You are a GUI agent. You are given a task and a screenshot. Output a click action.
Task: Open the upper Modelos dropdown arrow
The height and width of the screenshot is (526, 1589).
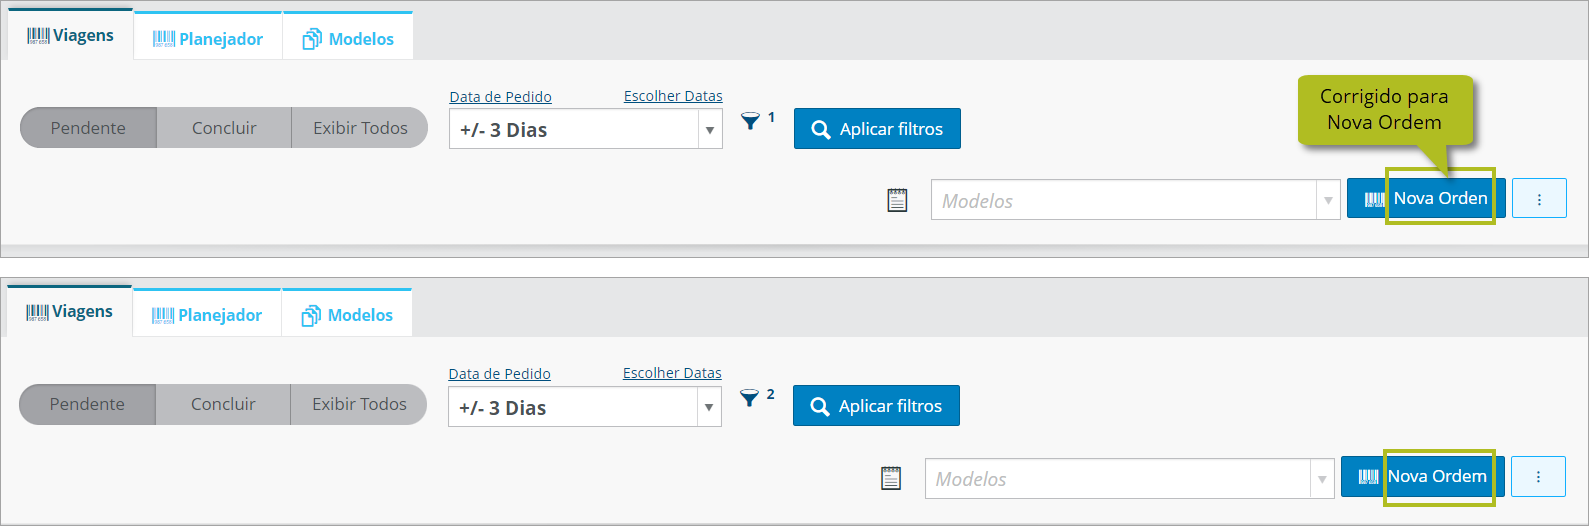[1328, 200]
